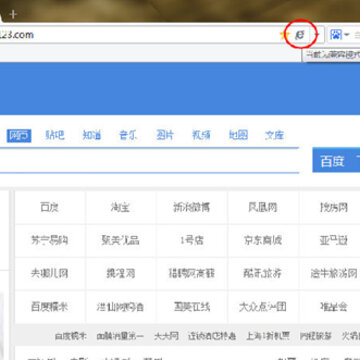The width and height of the screenshot is (360, 360).
Task: Visit the 凤凰网 site link
Action: coord(263,207)
